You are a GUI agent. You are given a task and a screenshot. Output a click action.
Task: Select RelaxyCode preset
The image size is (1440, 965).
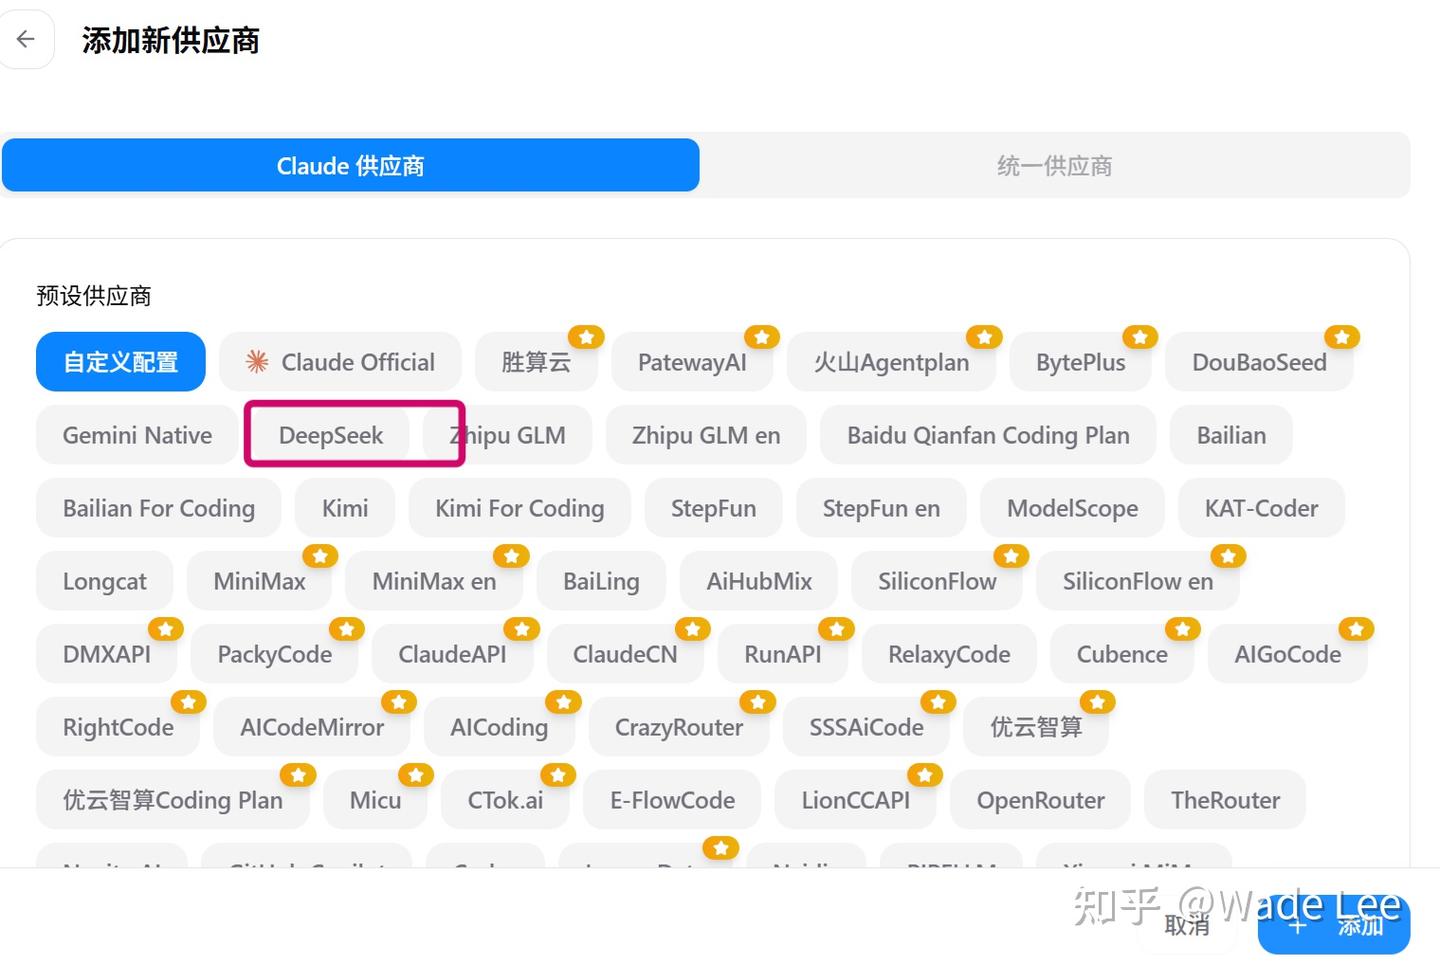point(949,654)
